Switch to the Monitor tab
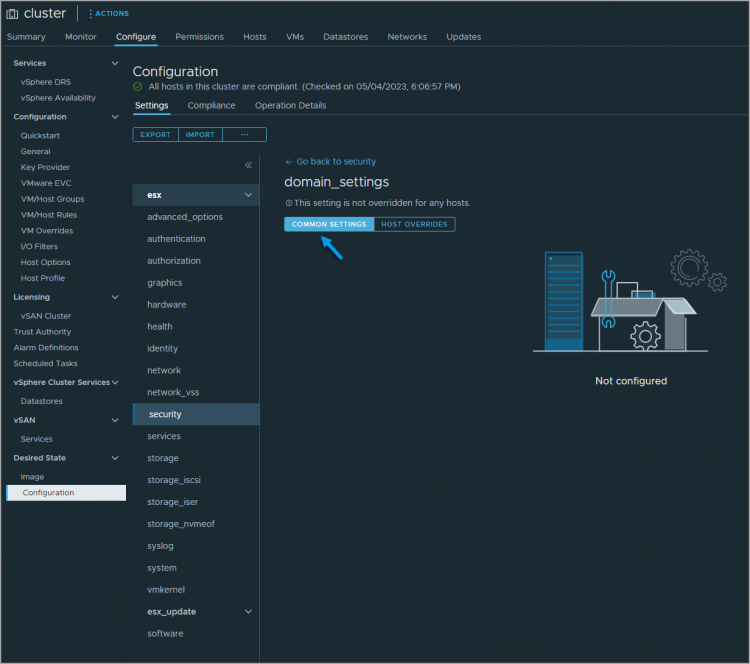The height and width of the screenshot is (664, 750). [x=80, y=37]
